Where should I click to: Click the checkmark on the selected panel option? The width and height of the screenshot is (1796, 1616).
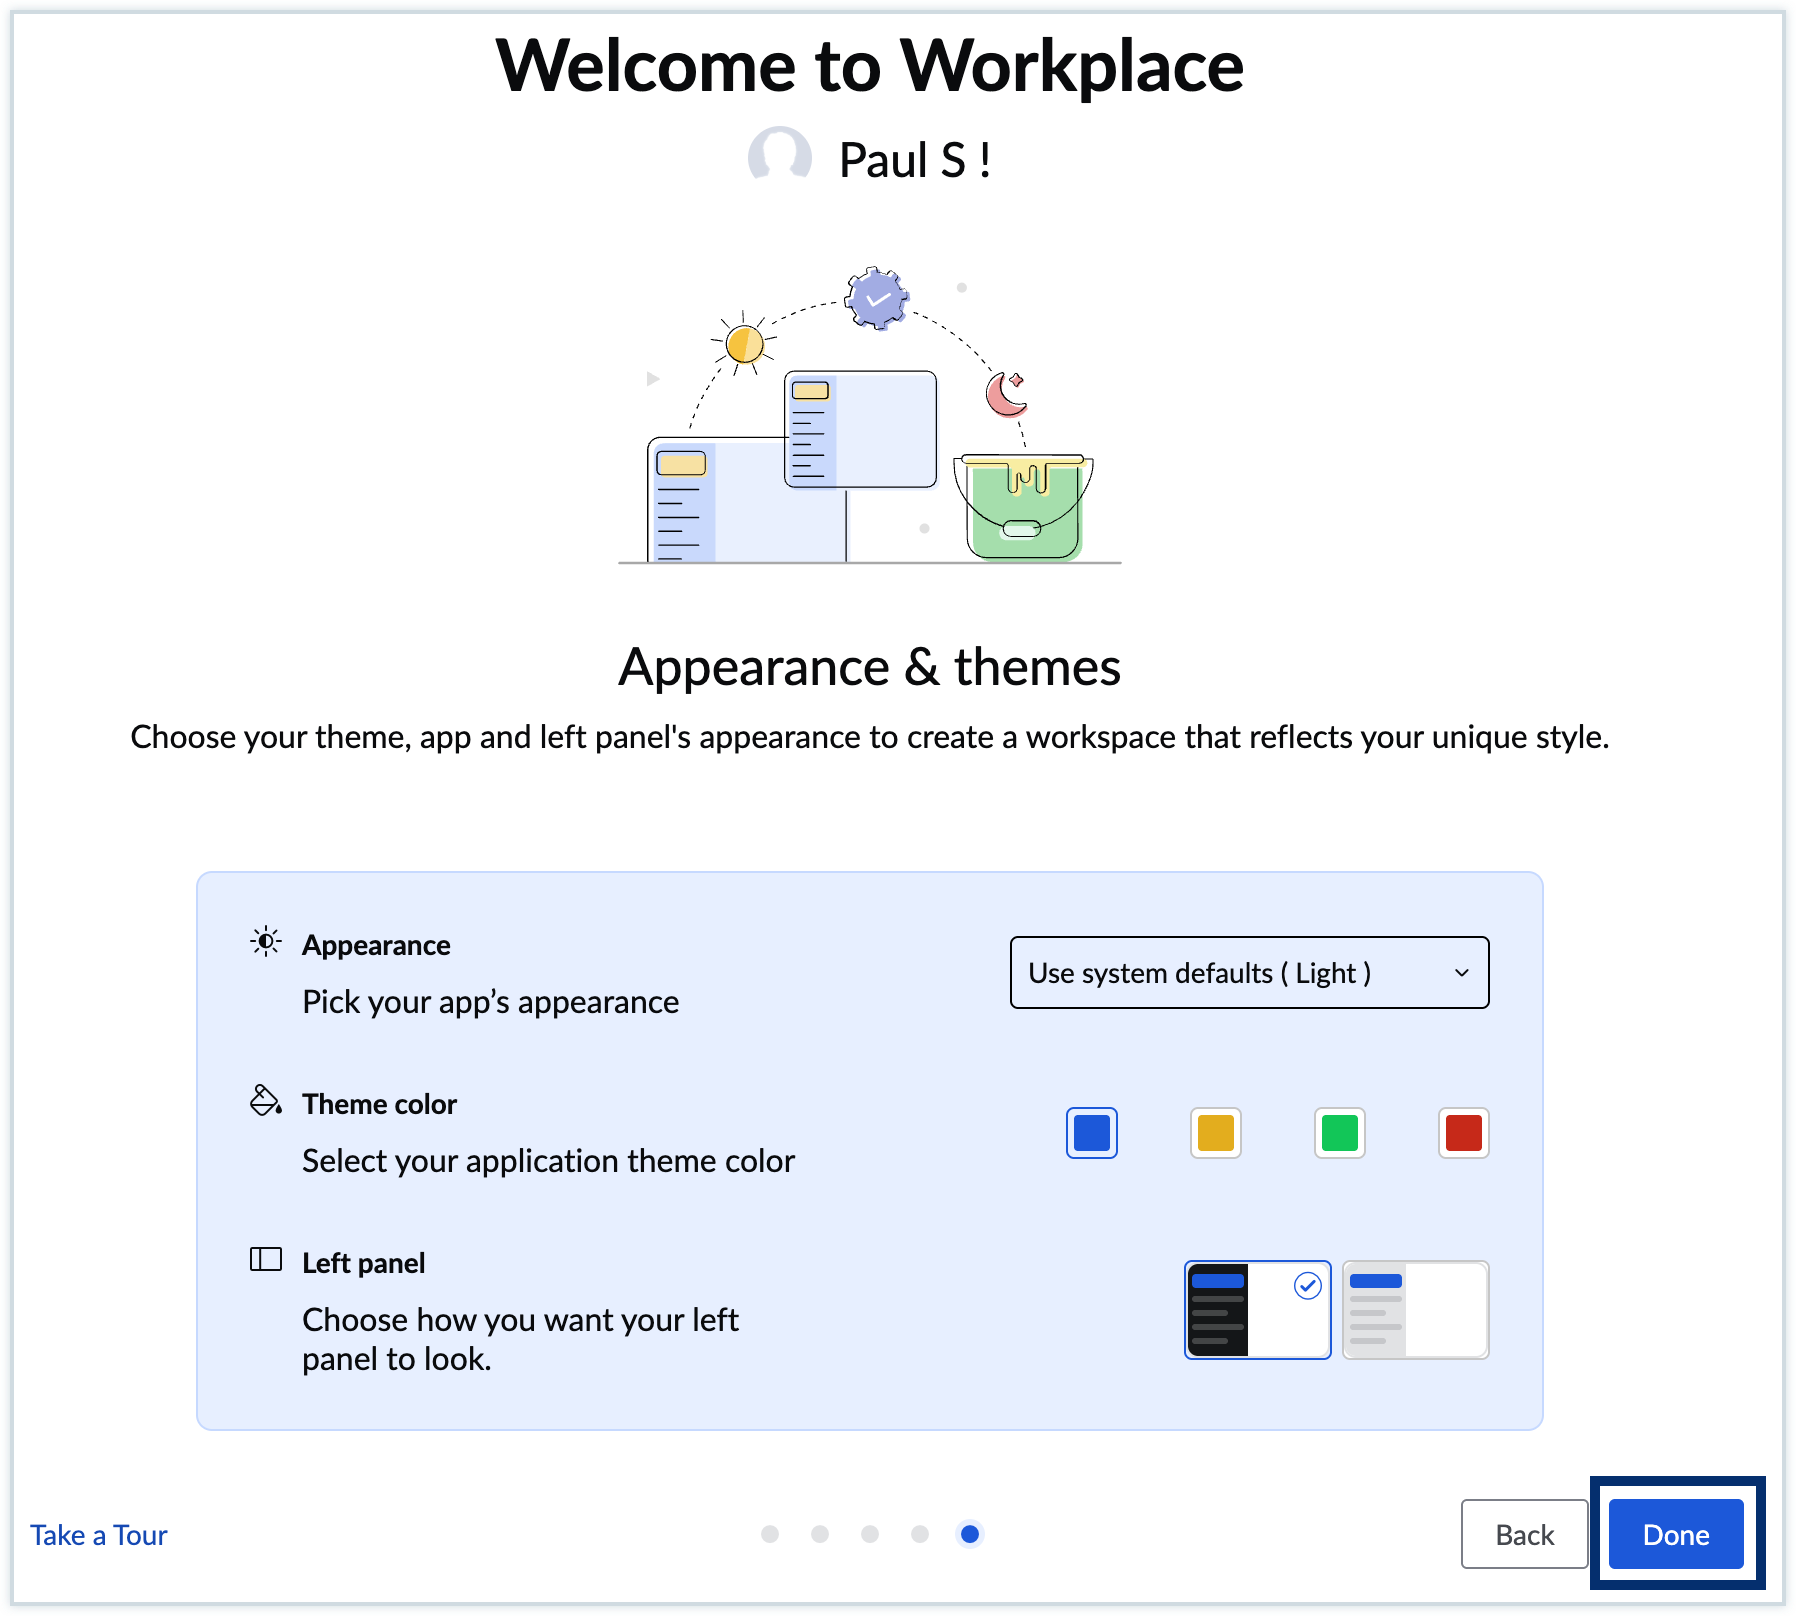(x=1307, y=1285)
